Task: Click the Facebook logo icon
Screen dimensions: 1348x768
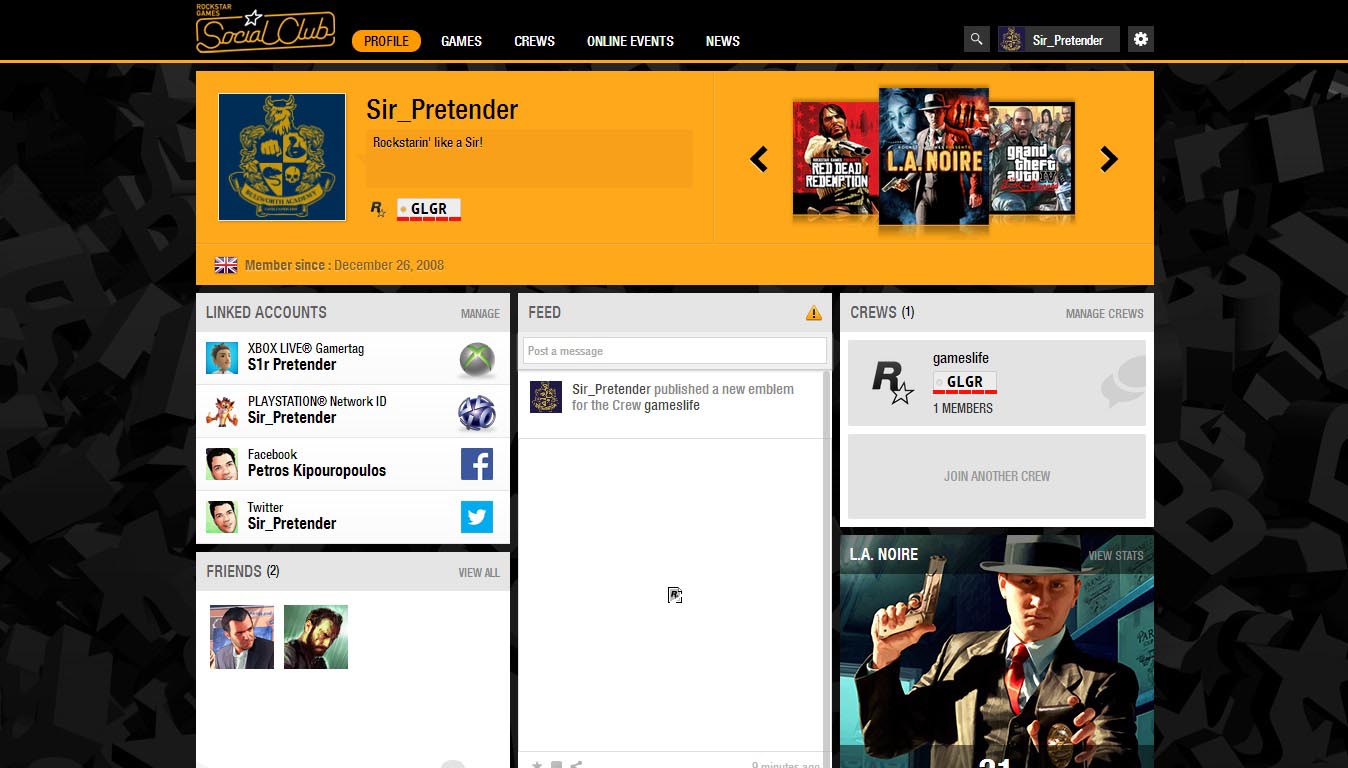Action: pyautogui.click(x=477, y=464)
